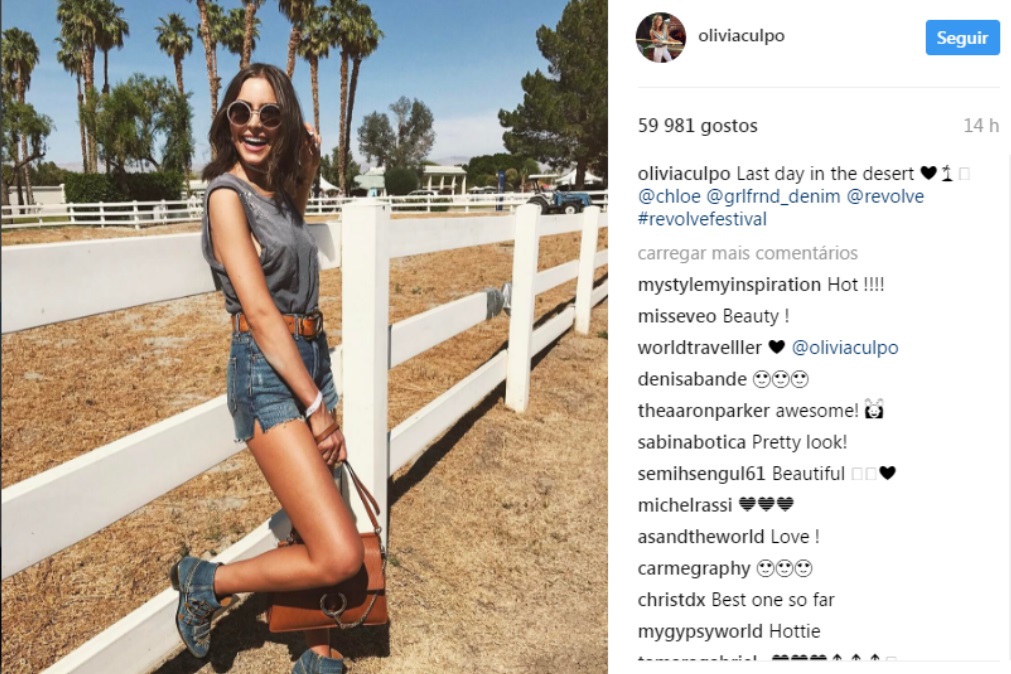View the 59 981 gostos likes list
Viewport: 1011px width, 674px height.
pyautogui.click(x=698, y=126)
